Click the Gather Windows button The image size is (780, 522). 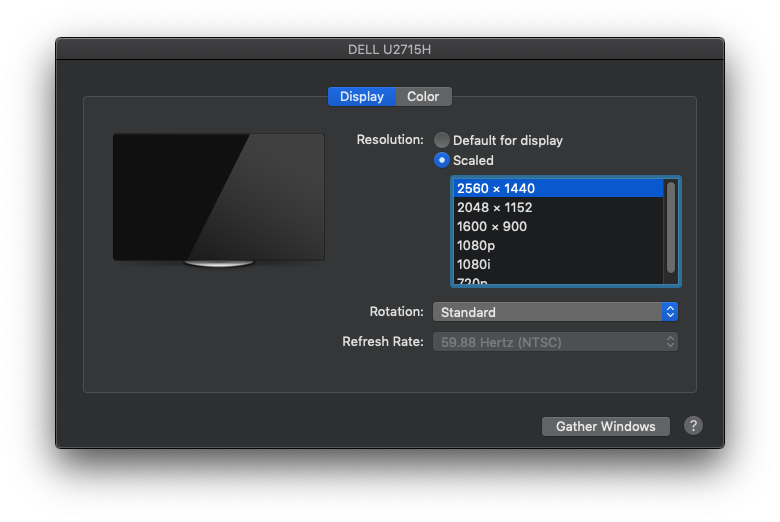[605, 426]
